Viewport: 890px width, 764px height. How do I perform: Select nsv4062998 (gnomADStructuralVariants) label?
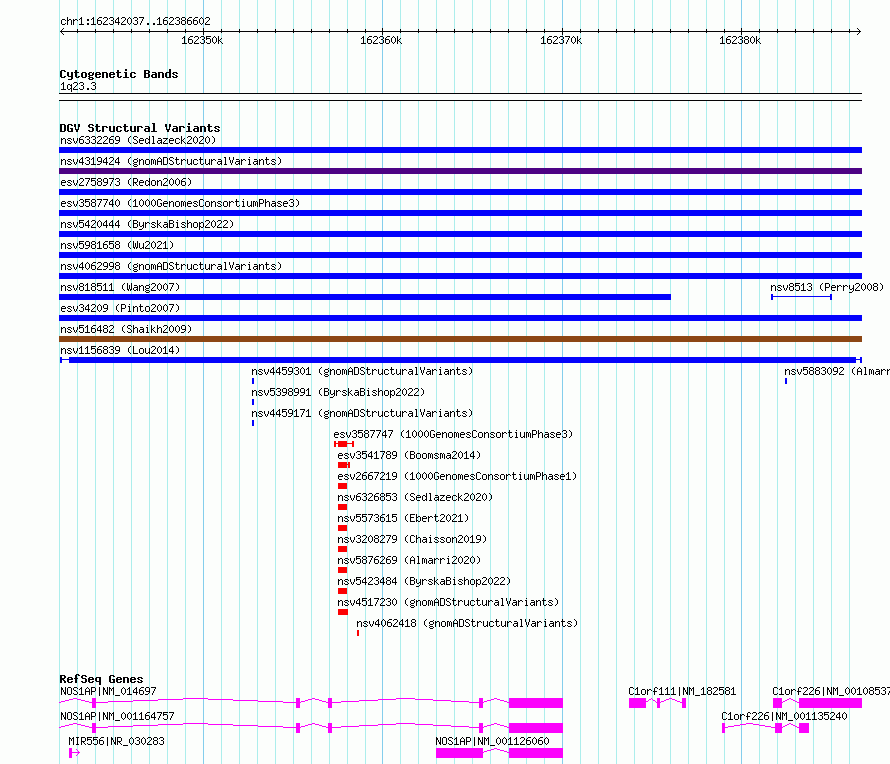click(171, 266)
